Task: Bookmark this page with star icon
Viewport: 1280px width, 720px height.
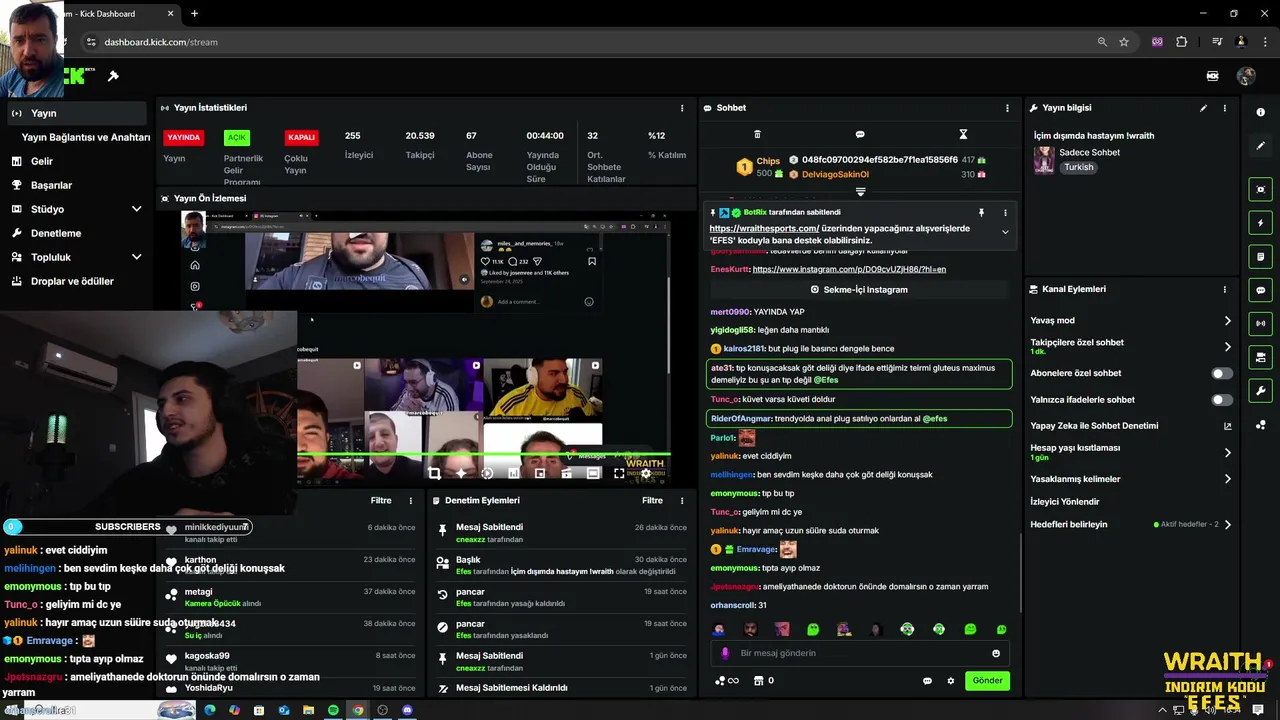Action: tap(1124, 42)
